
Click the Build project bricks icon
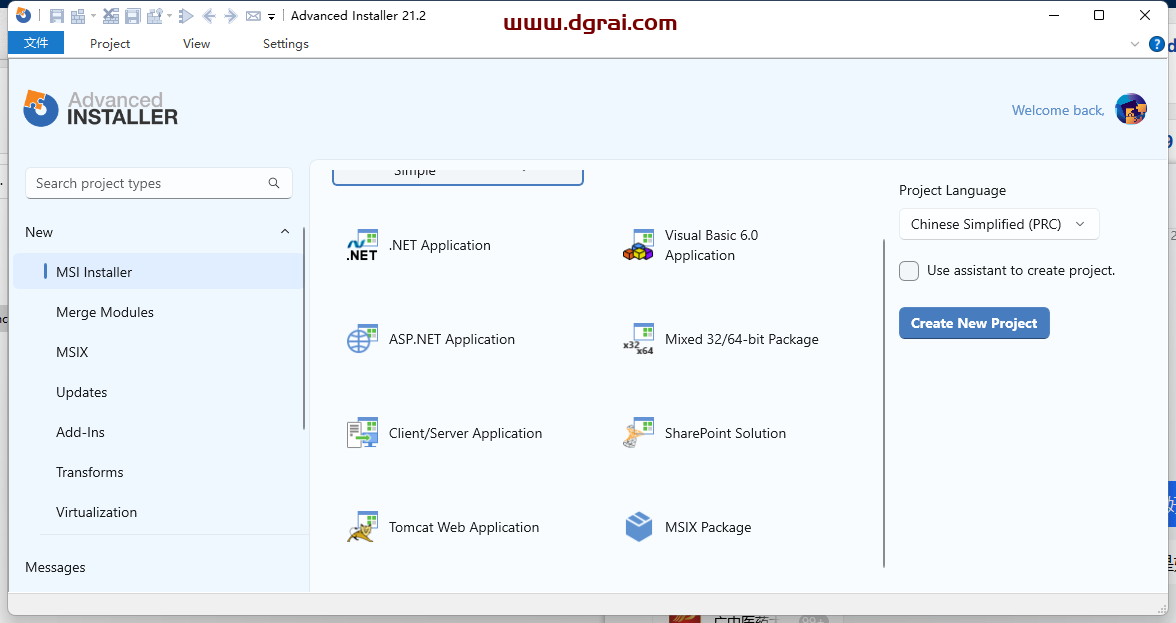click(77, 16)
